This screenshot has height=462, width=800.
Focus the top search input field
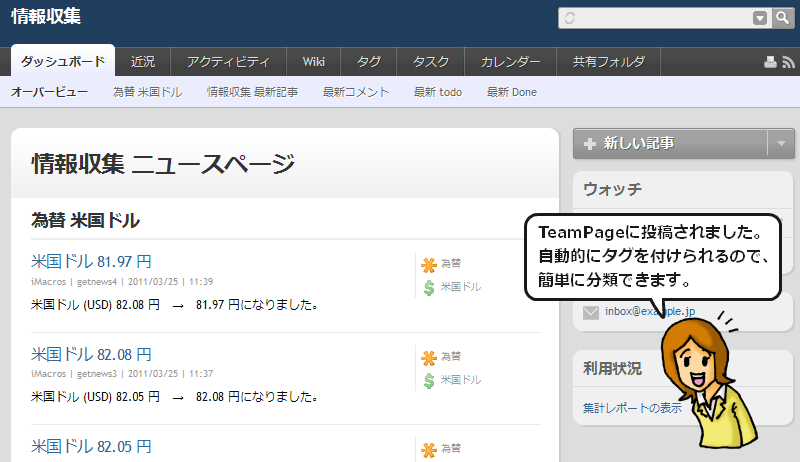click(x=664, y=18)
